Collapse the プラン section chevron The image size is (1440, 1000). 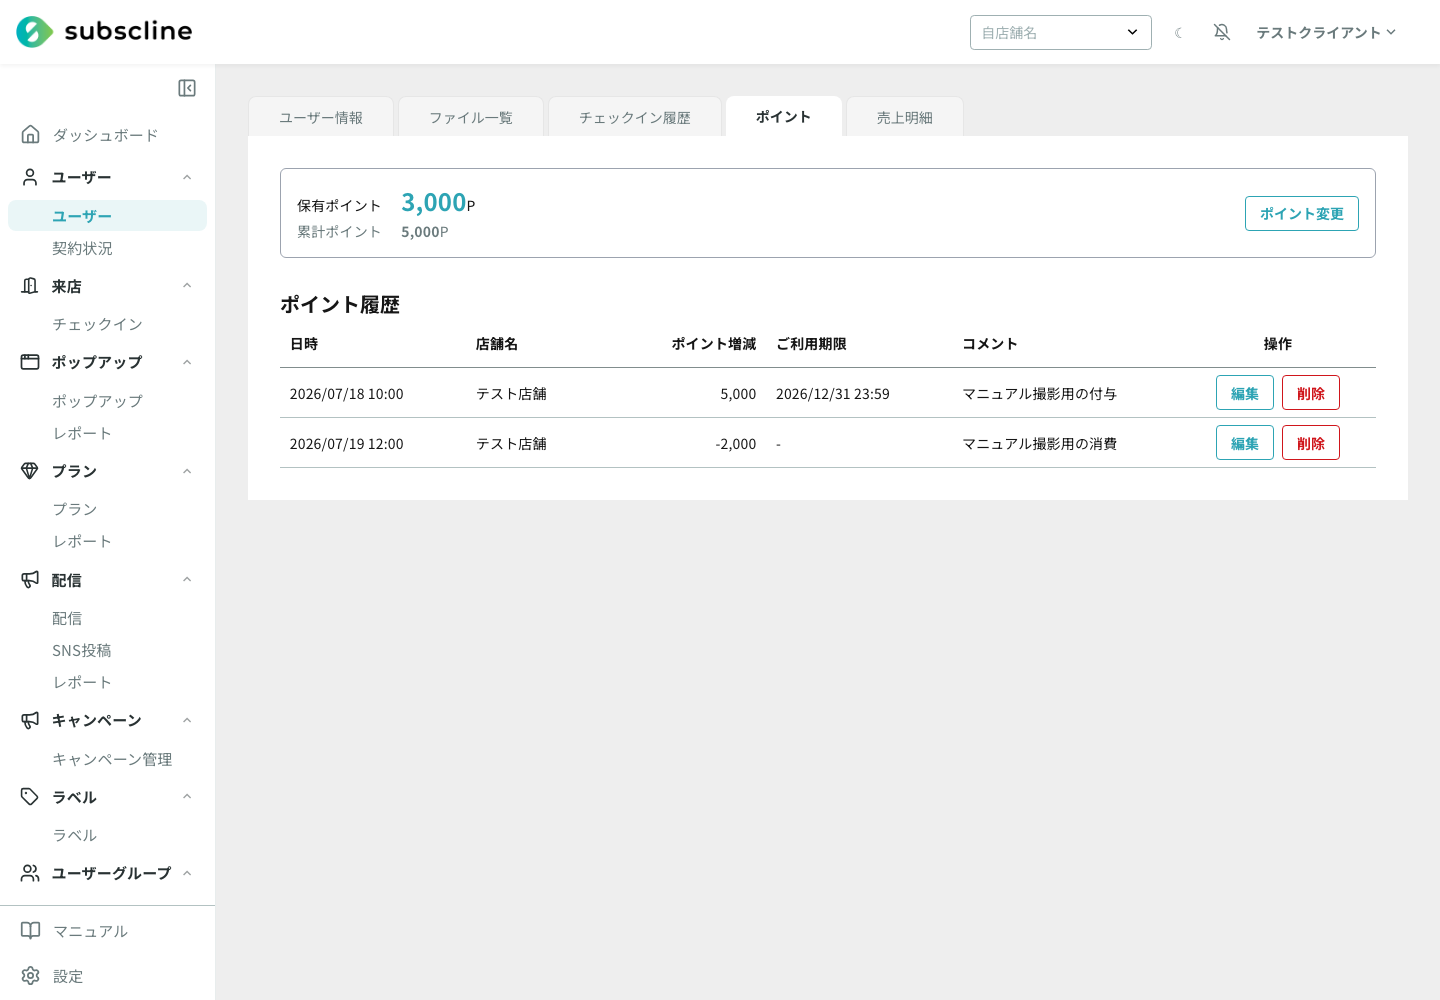point(187,471)
